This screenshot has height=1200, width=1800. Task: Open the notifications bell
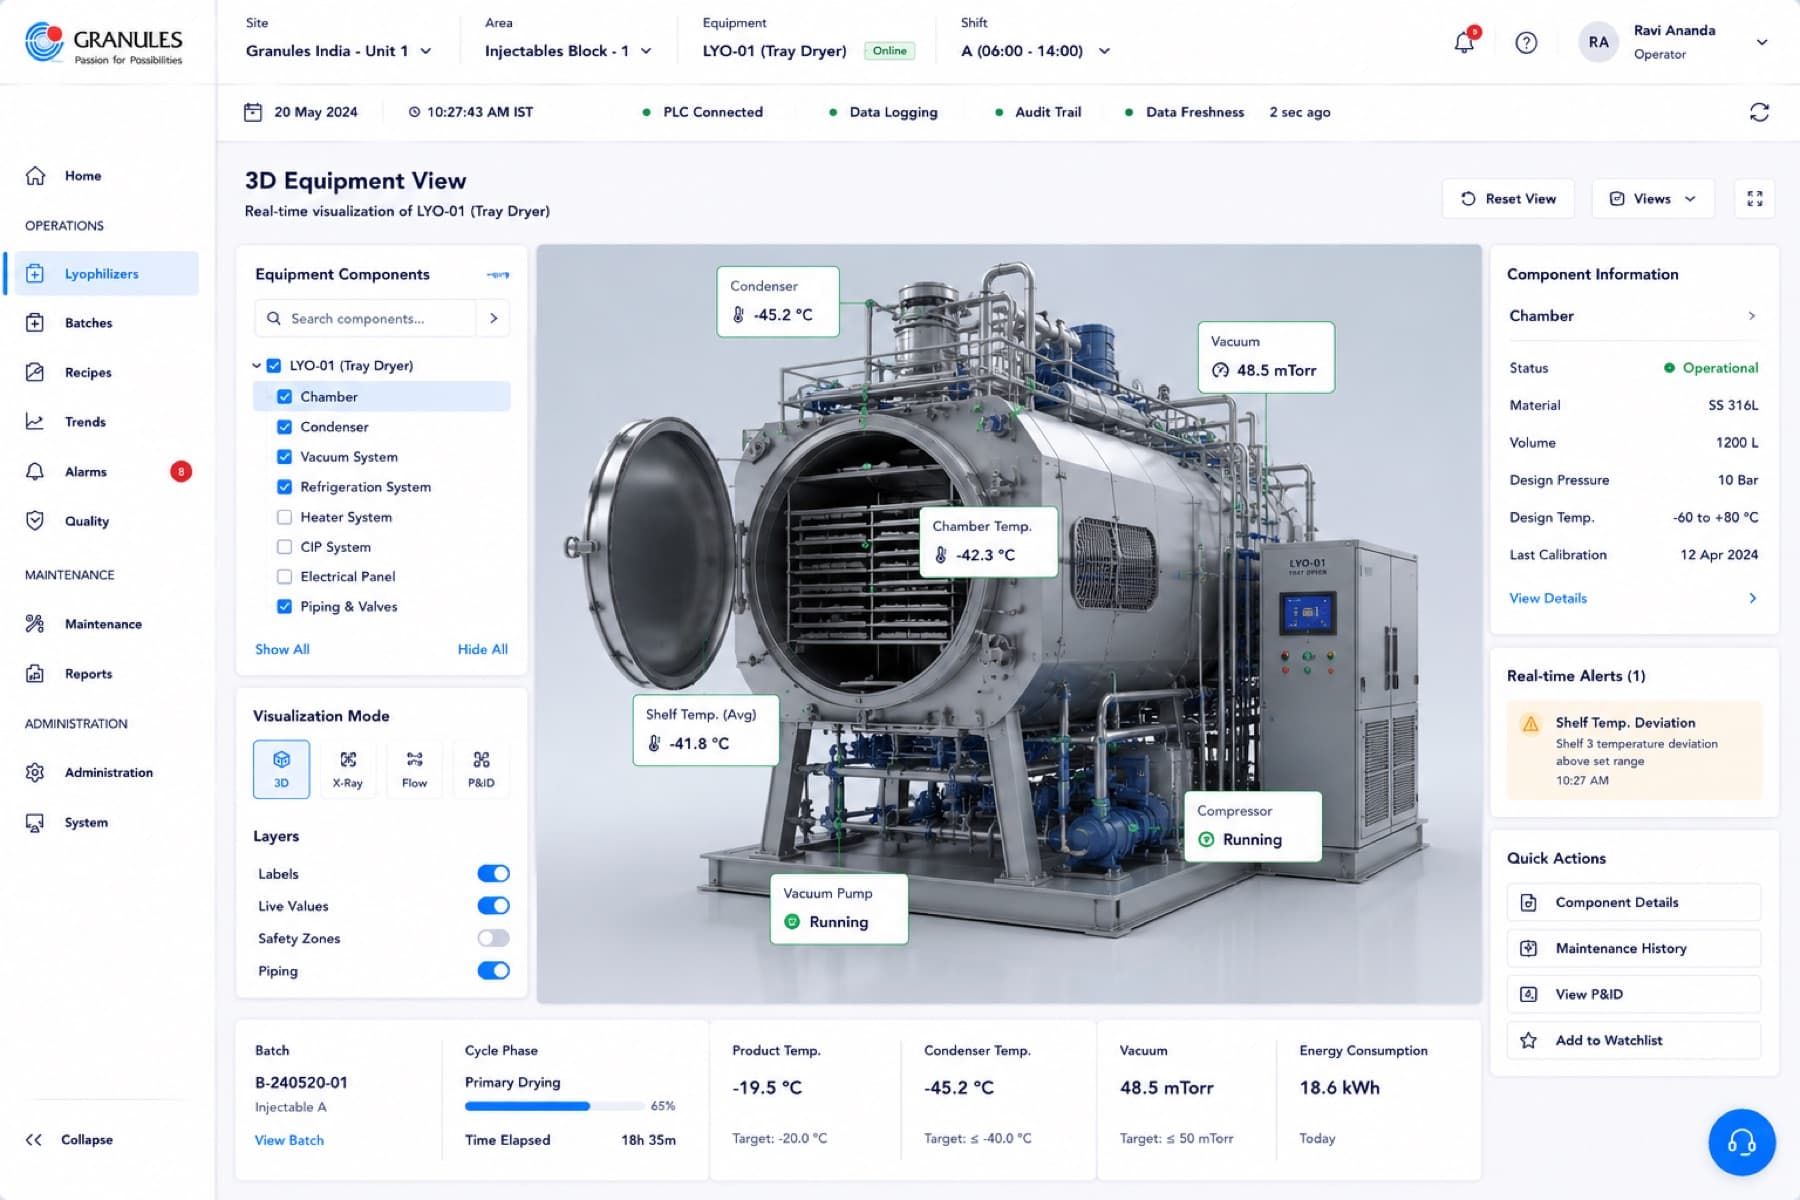click(1464, 42)
